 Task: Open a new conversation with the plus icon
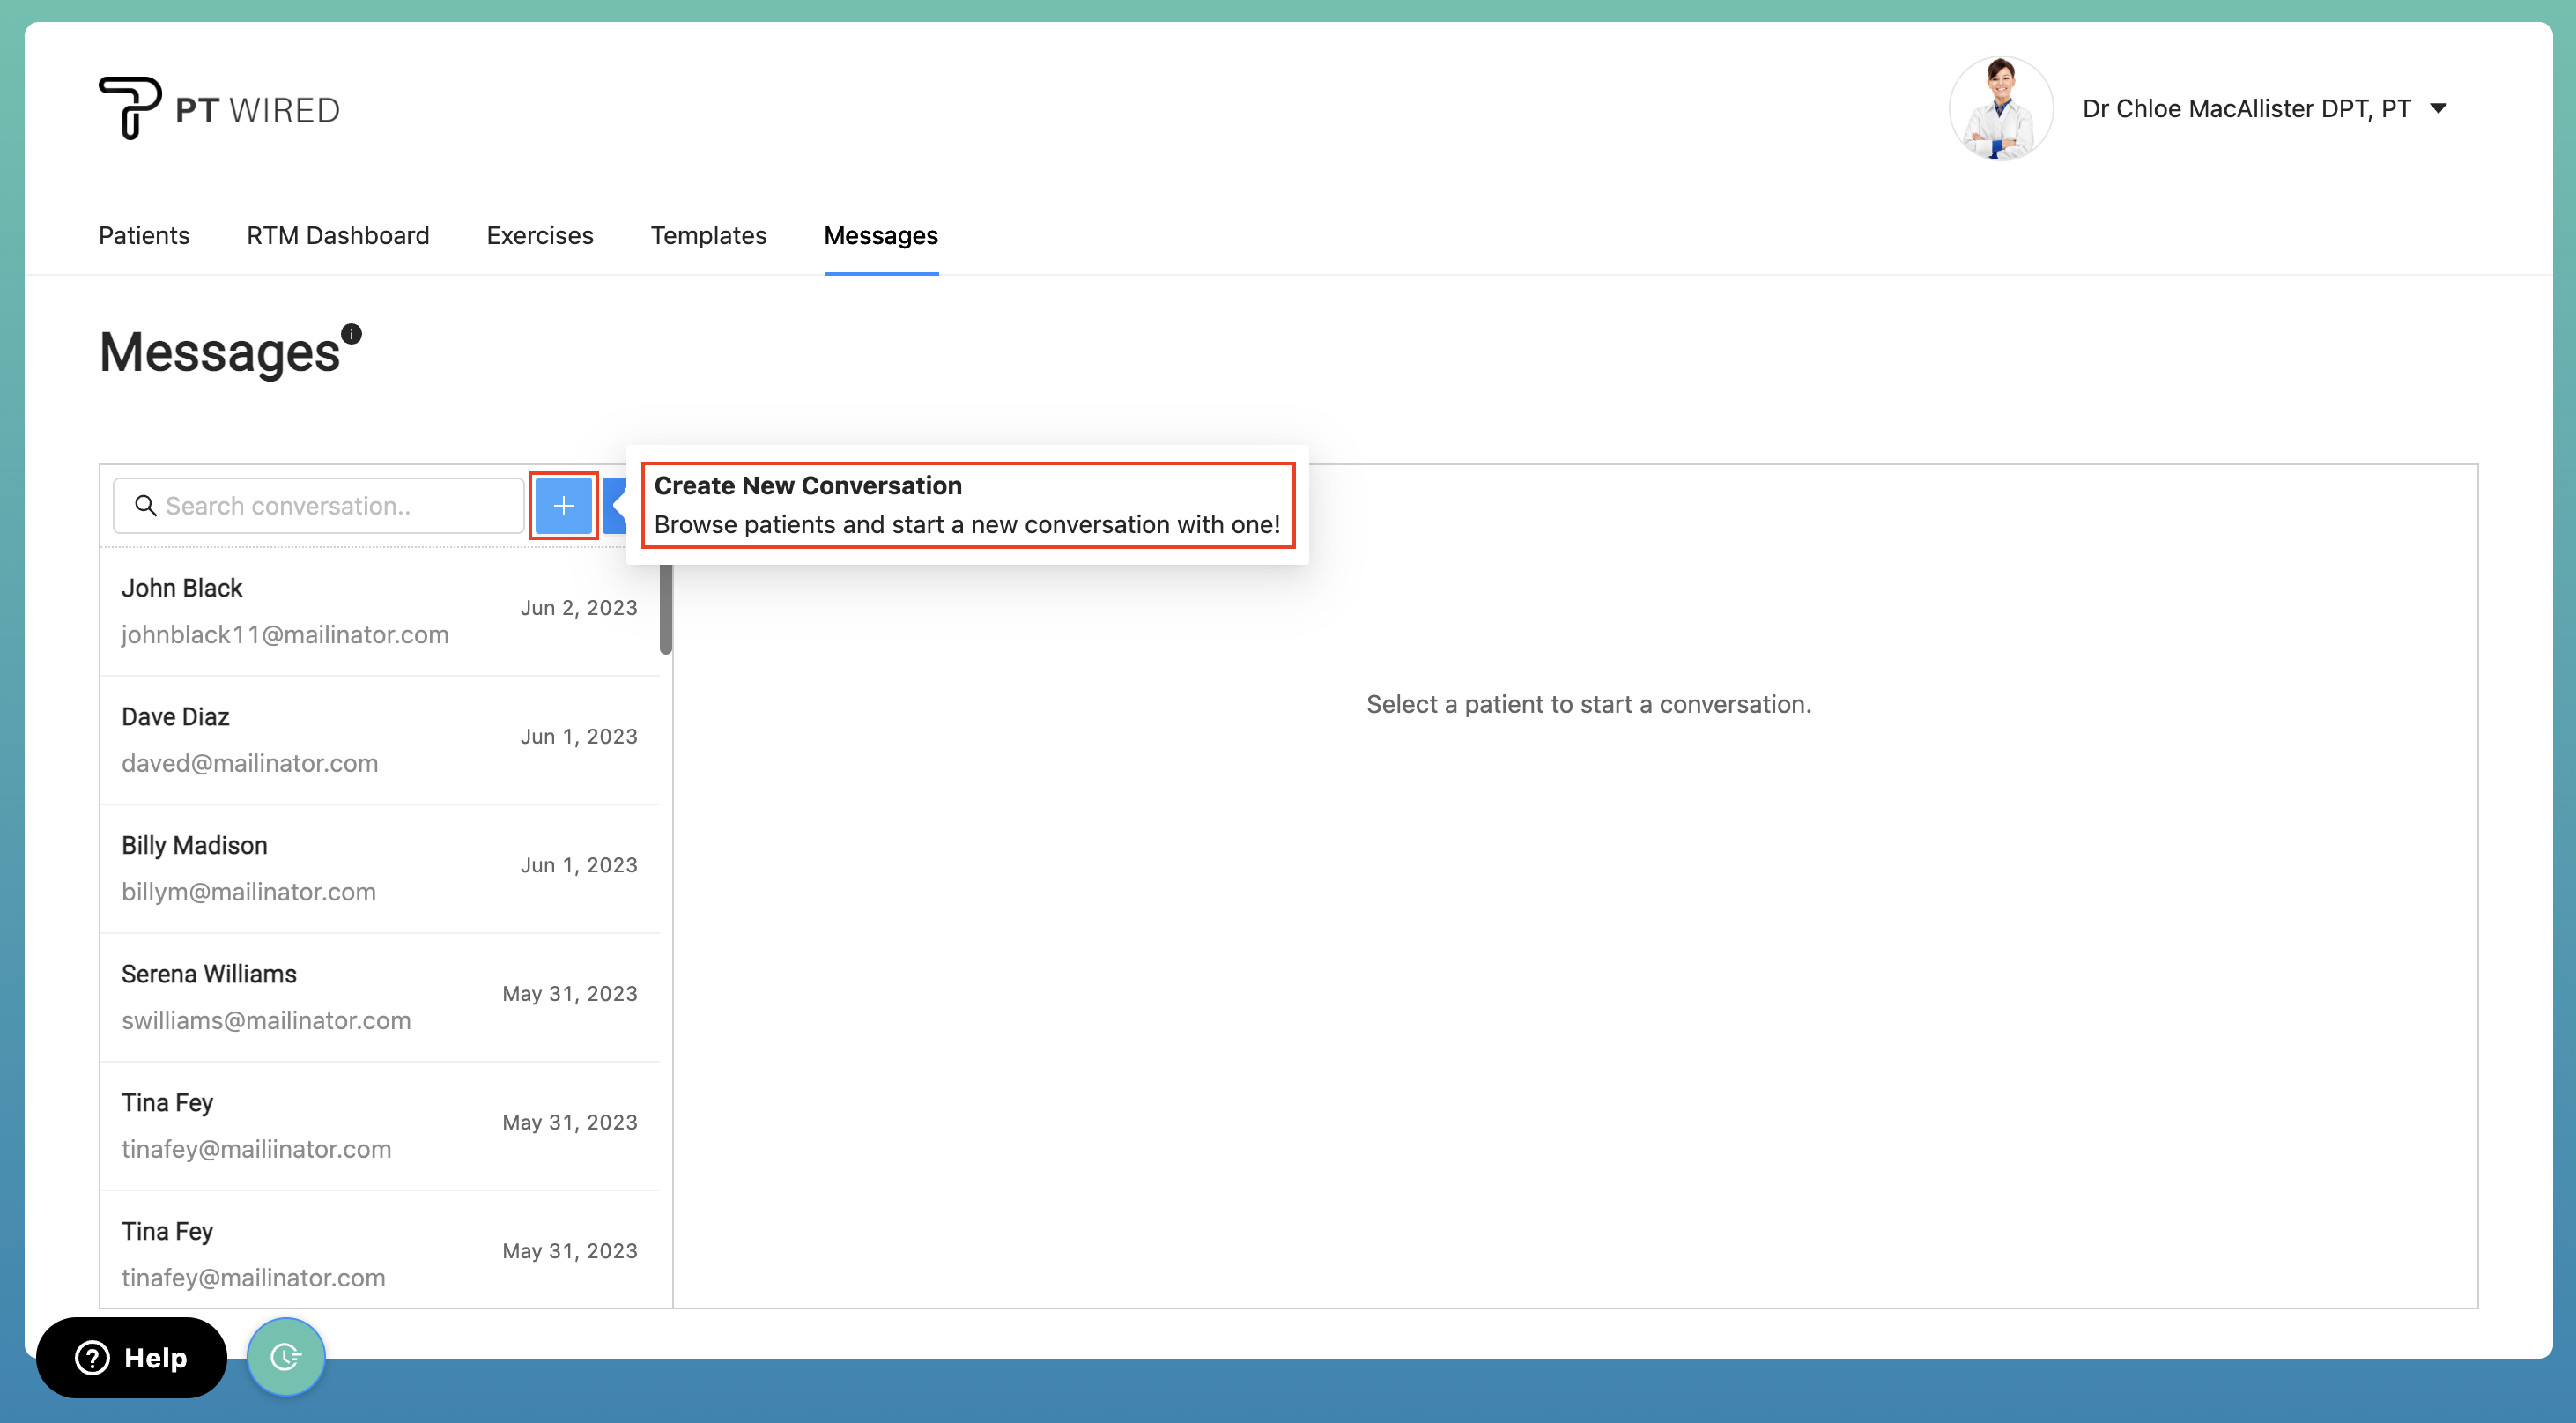563,505
